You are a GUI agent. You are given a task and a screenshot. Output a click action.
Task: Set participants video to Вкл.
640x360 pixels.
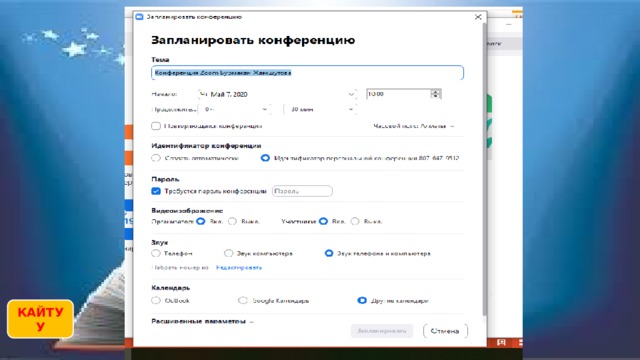click(x=323, y=221)
